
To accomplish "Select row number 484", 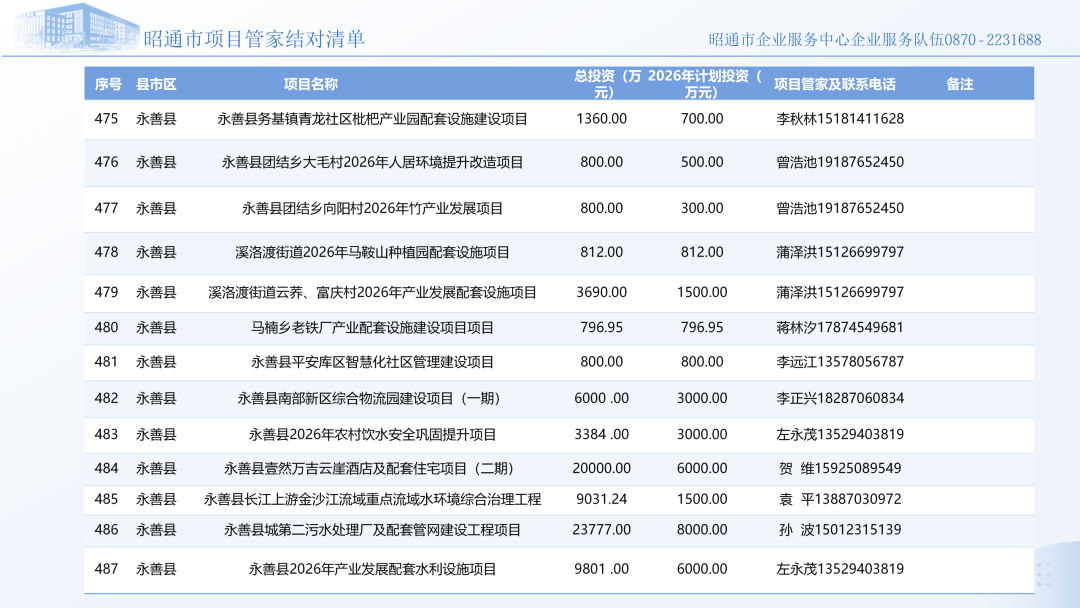I will tap(106, 469).
